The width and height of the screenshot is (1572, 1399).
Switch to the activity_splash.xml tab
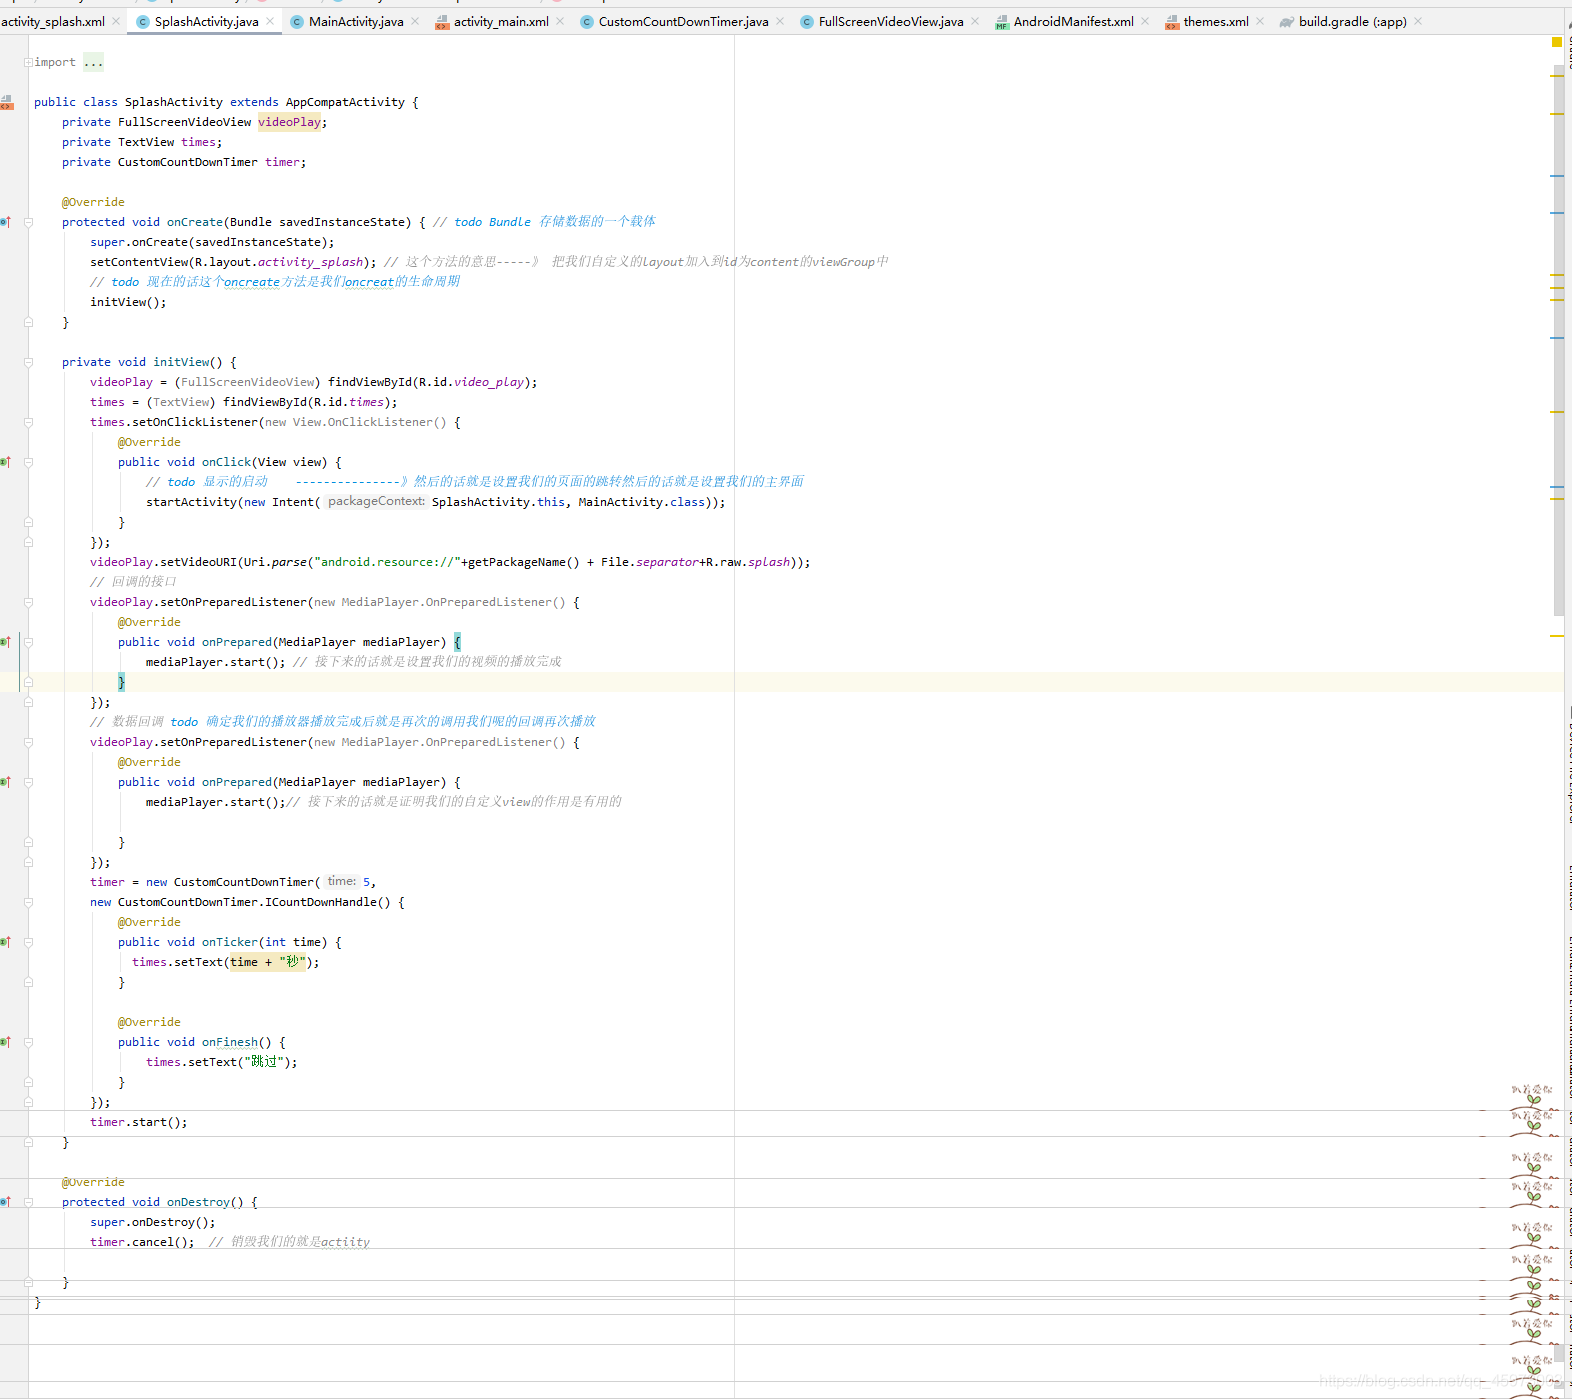[52, 21]
